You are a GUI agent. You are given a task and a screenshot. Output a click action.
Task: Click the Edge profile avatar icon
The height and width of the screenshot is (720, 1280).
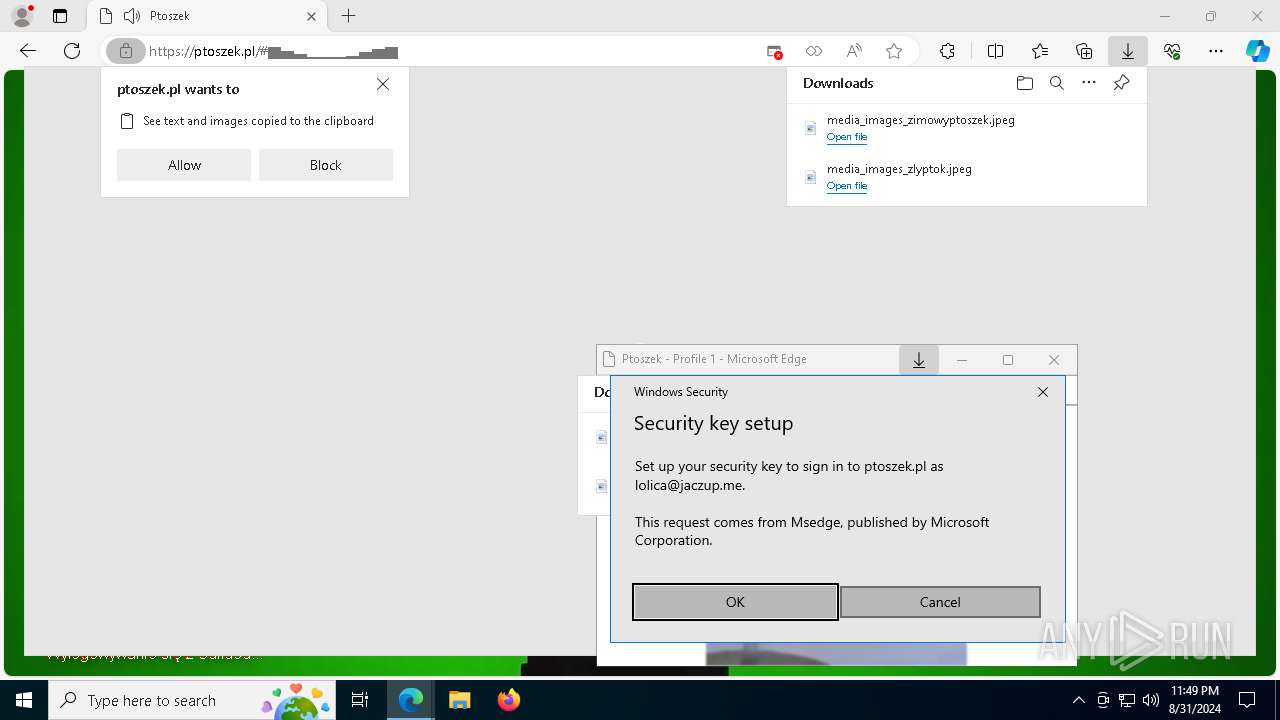pyautogui.click(x=22, y=16)
